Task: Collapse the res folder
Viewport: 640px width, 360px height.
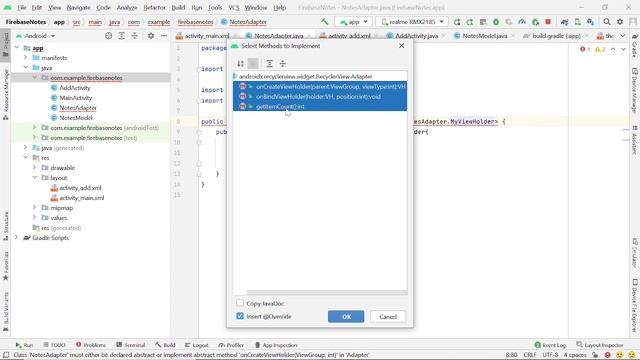Action: [26, 158]
